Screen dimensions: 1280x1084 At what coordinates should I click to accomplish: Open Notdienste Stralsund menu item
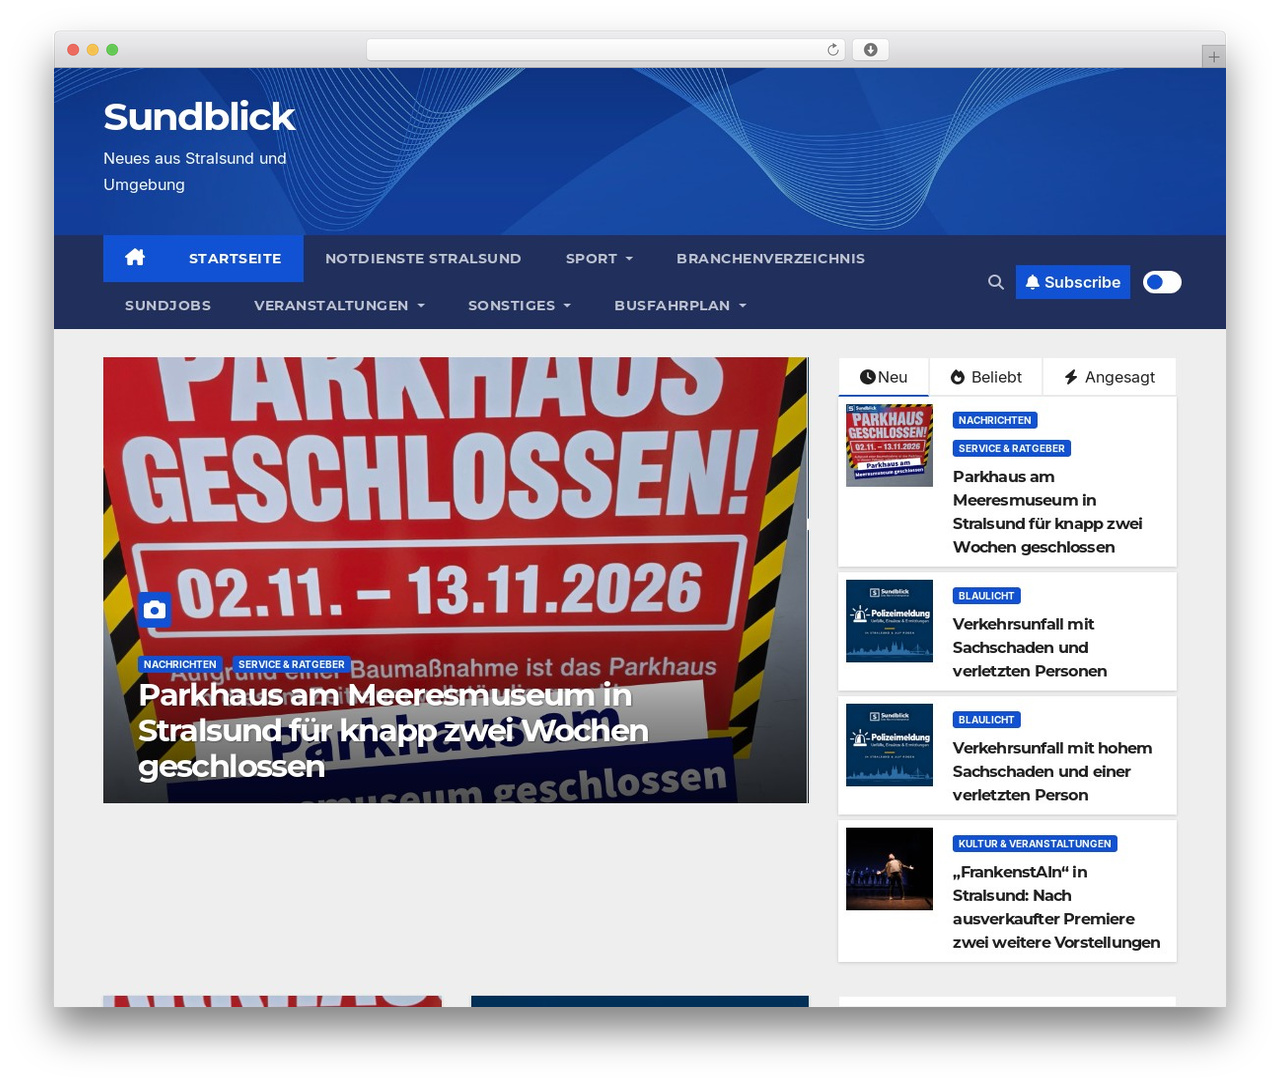tap(423, 258)
